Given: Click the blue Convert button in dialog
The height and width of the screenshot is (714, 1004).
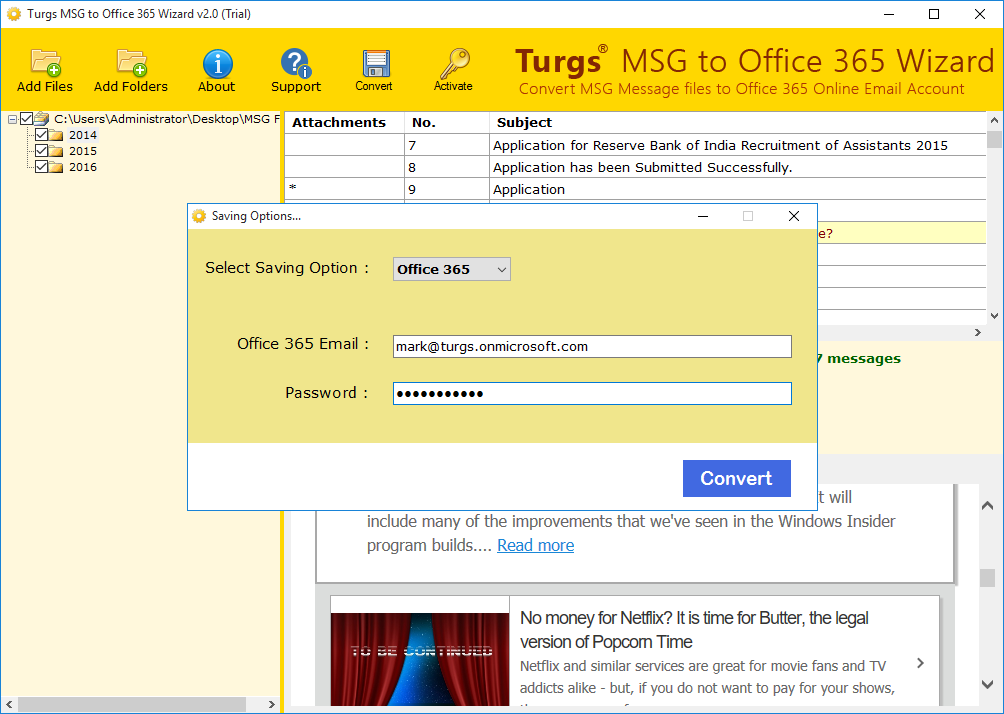Looking at the screenshot, I should point(736,478).
